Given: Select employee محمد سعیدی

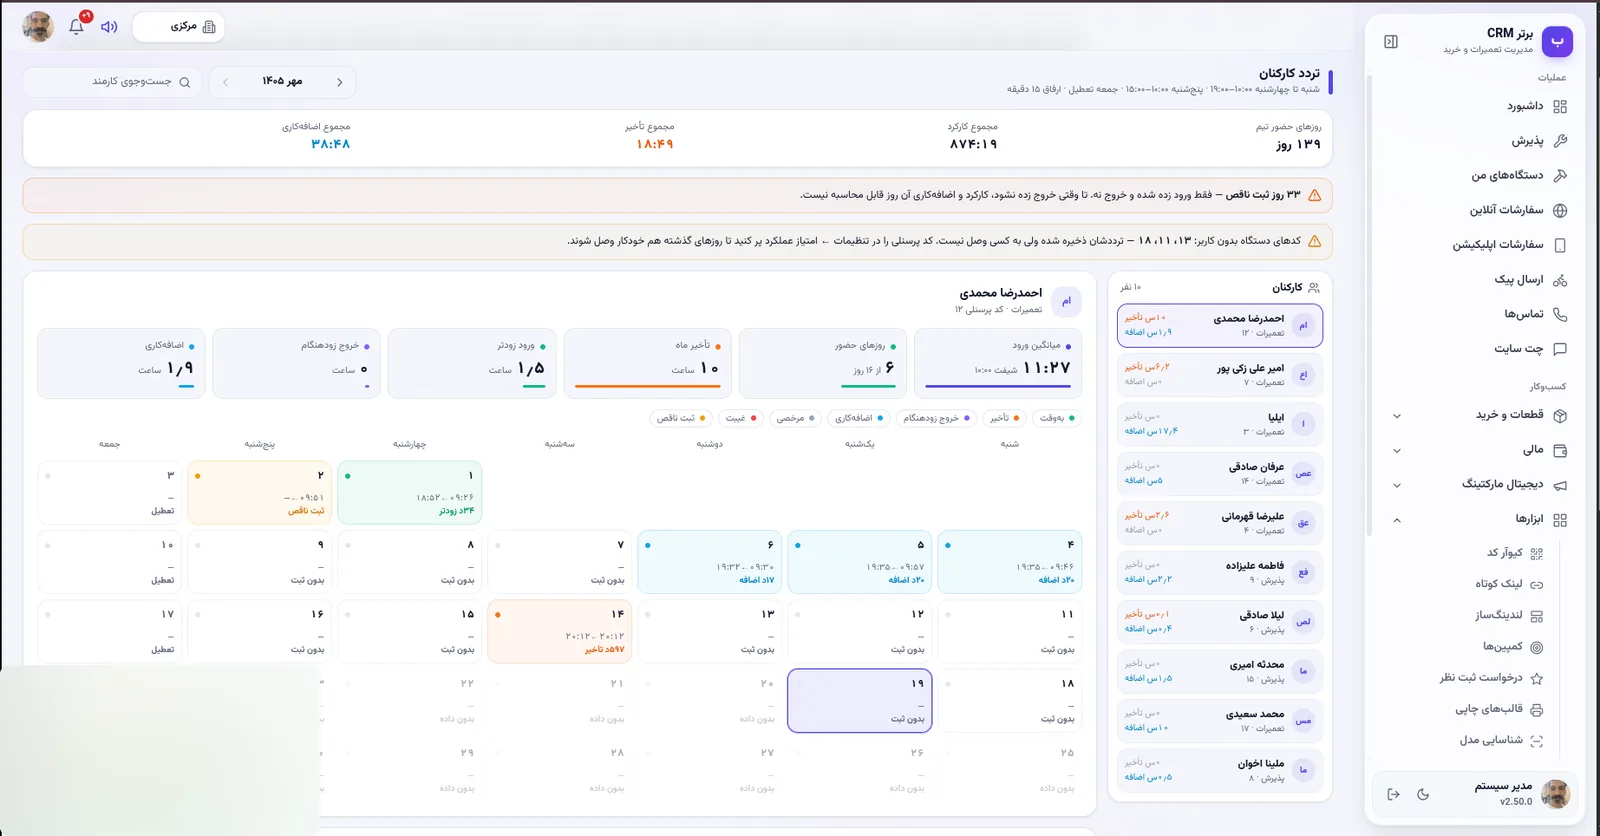Looking at the screenshot, I should point(1220,720).
